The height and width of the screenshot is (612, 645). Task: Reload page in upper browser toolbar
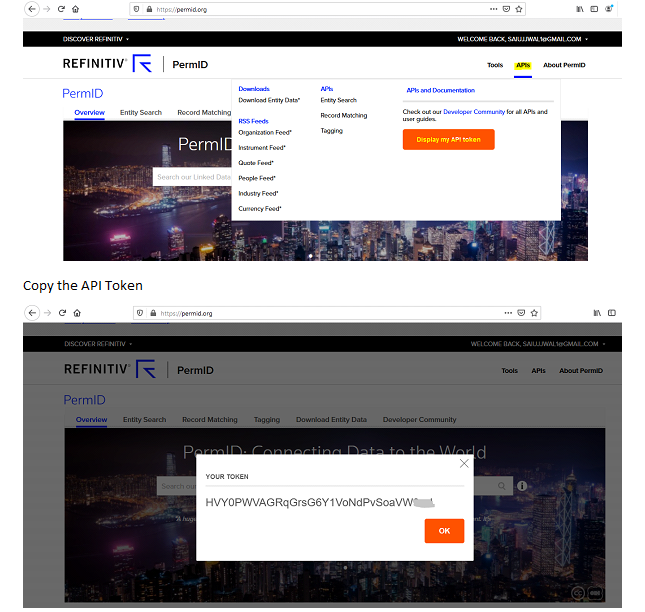tap(61, 9)
